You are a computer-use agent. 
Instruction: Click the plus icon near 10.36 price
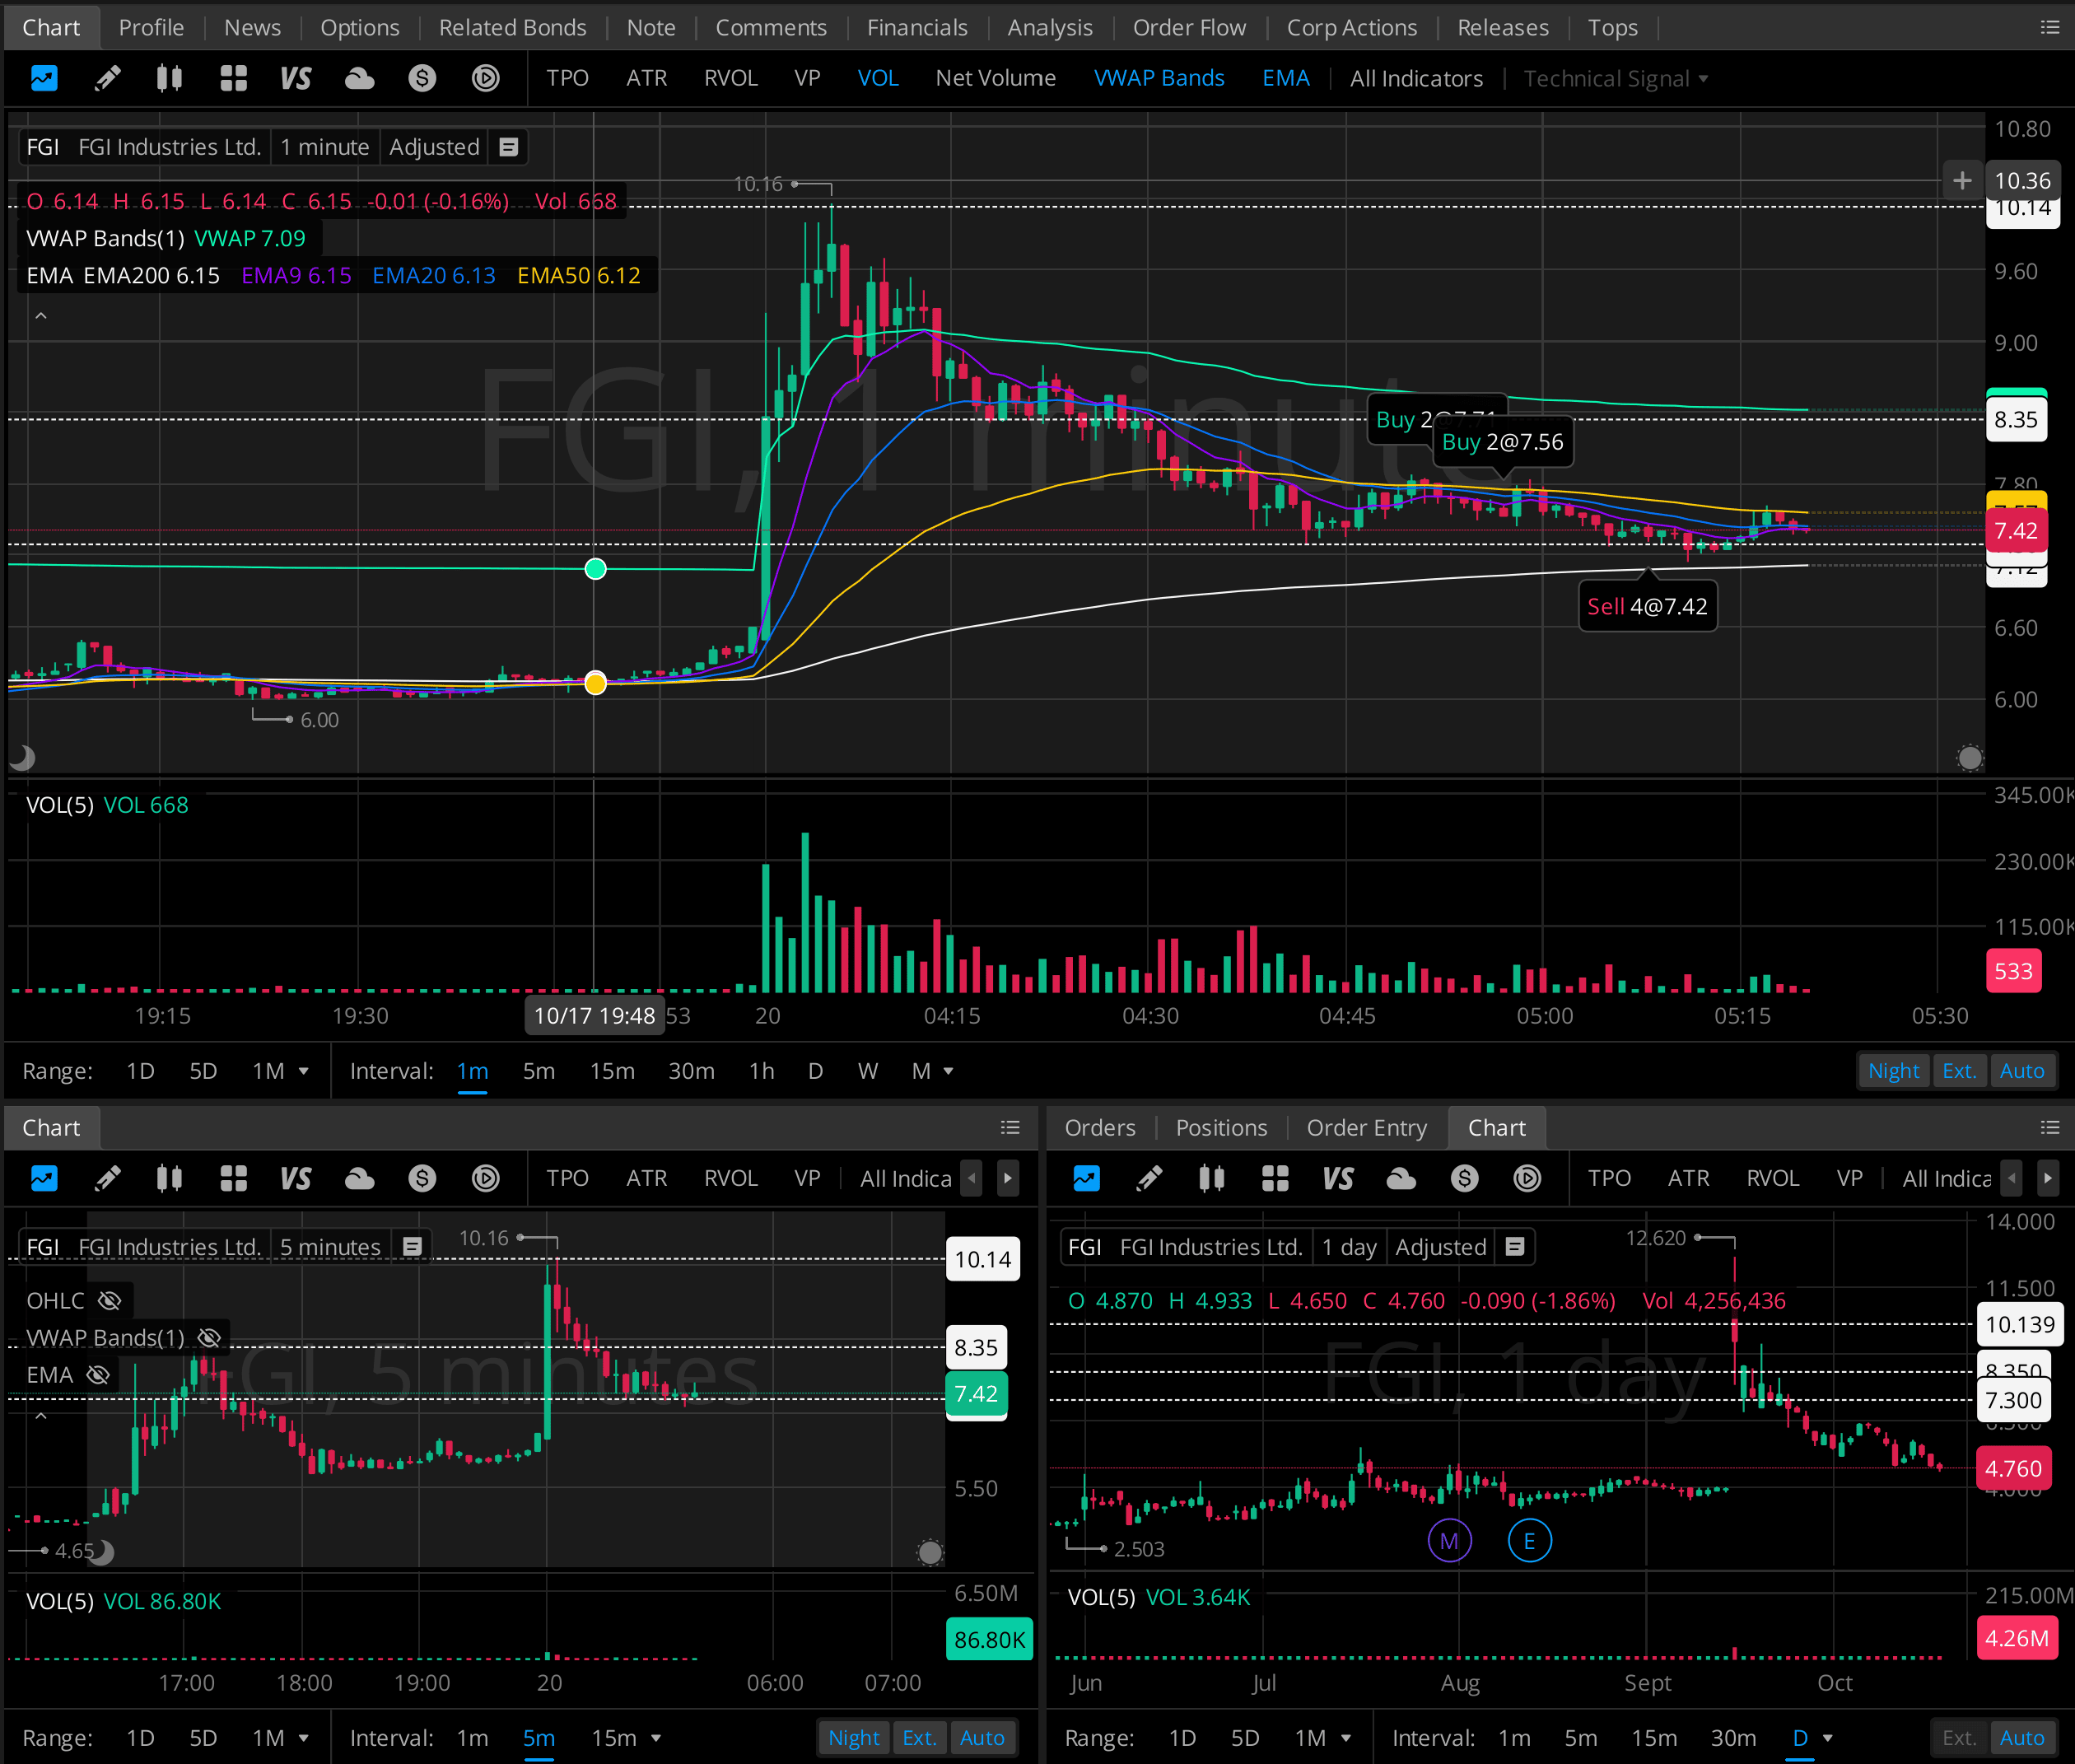(1961, 180)
